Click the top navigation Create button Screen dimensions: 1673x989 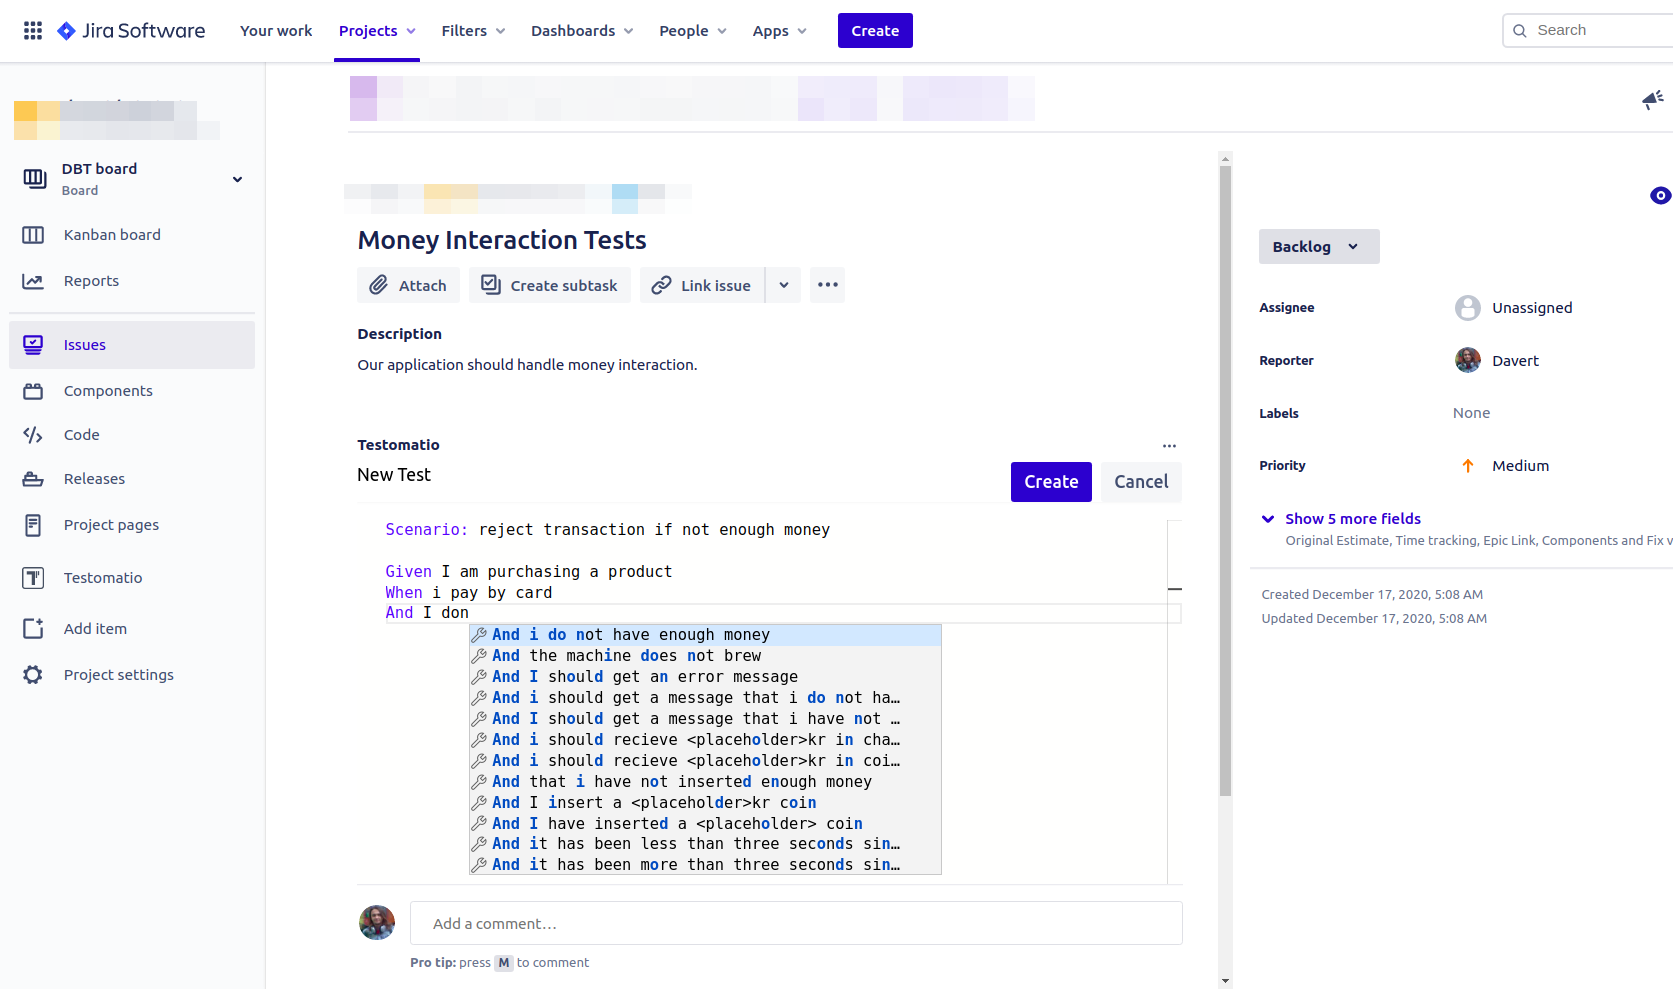(875, 31)
